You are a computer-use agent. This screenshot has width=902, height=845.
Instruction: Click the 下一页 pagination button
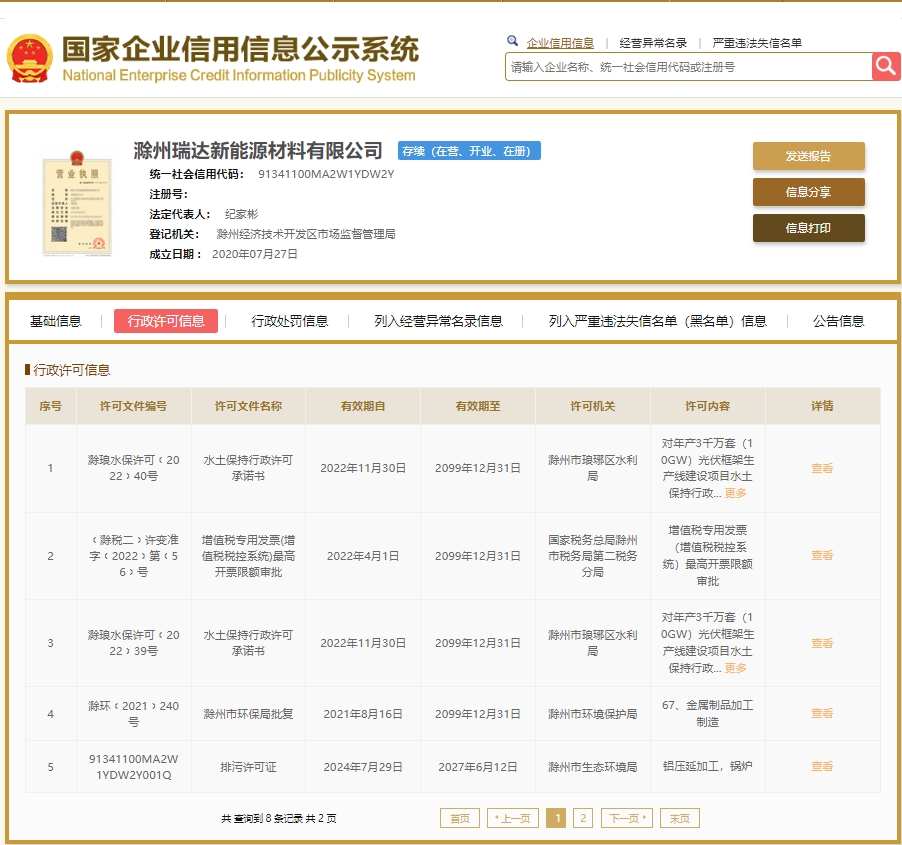point(627,818)
